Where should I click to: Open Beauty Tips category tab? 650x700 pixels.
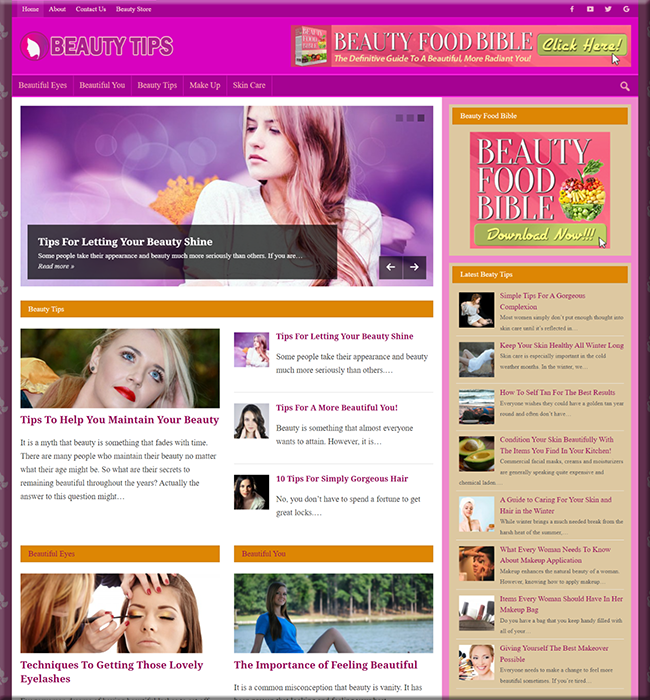point(157,85)
